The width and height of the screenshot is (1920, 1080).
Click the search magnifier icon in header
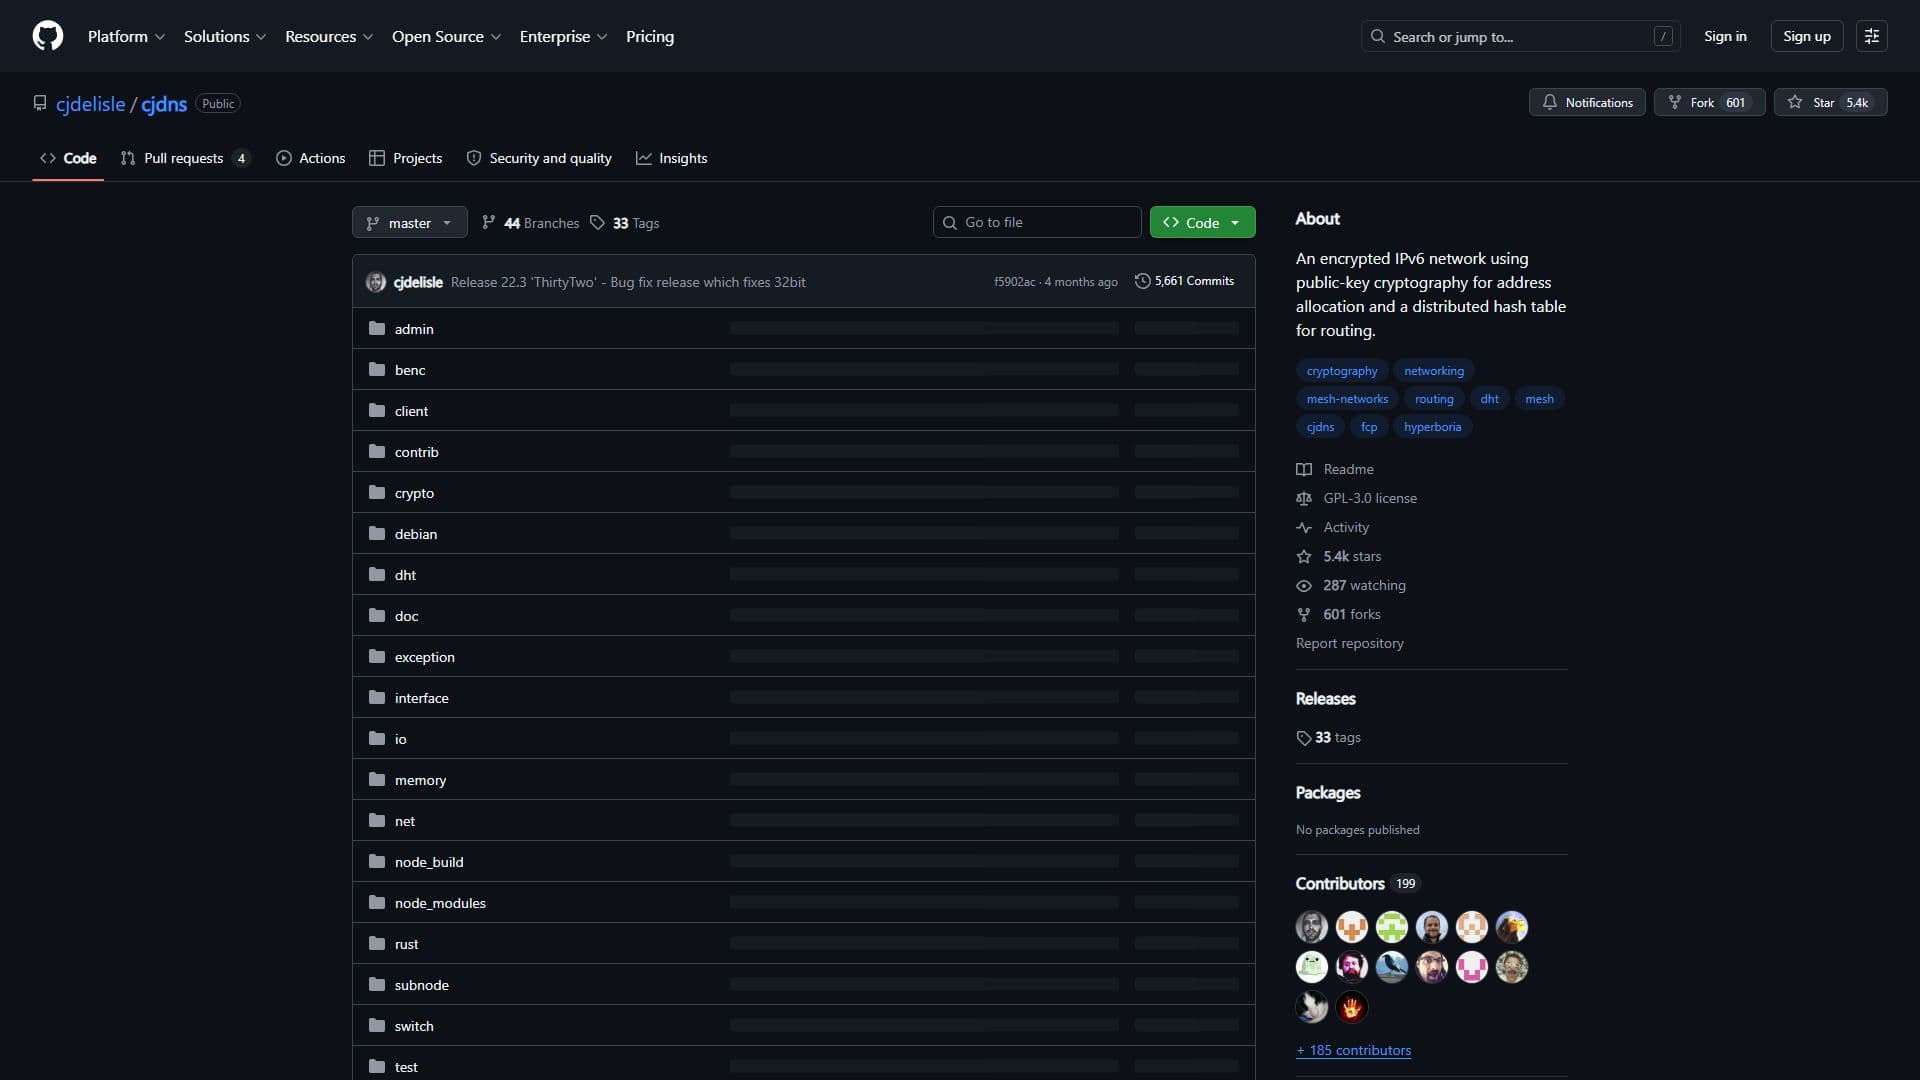(x=1378, y=36)
